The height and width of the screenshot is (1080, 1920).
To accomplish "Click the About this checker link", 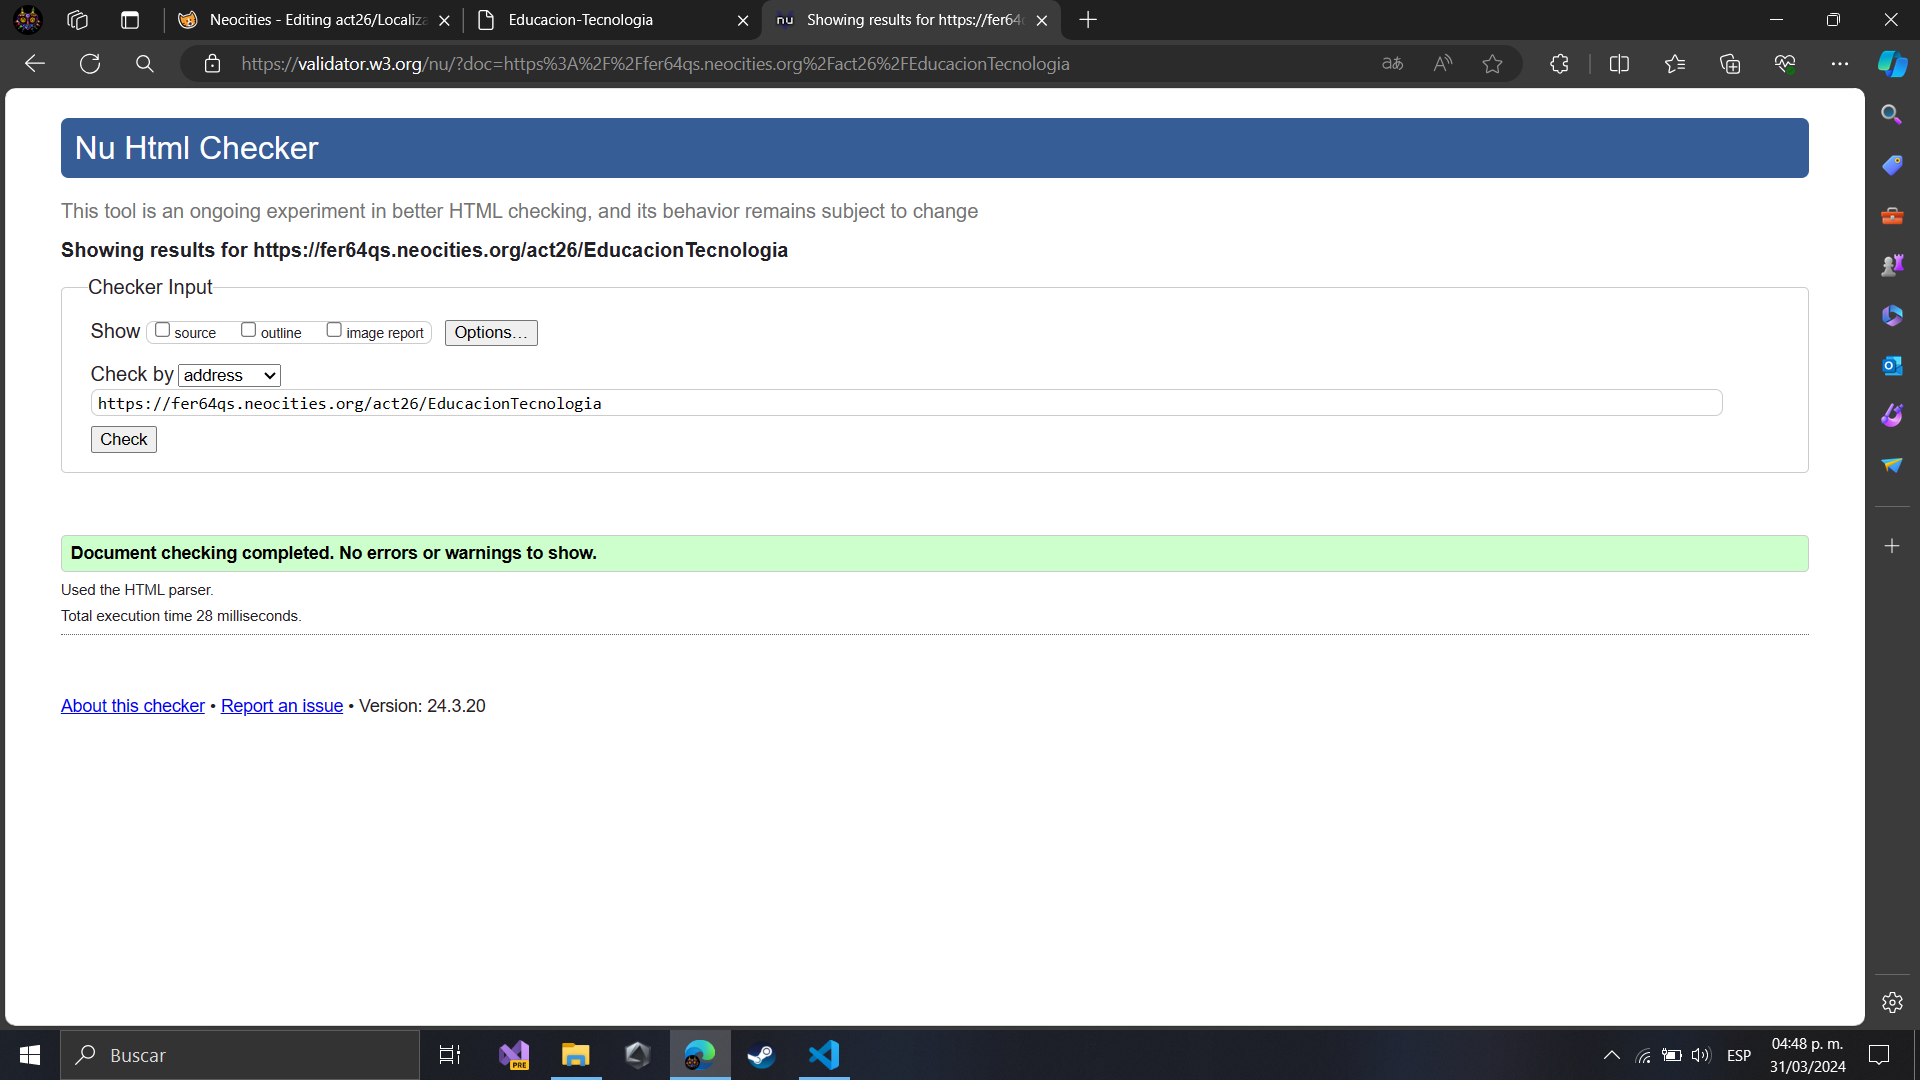I will [133, 705].
